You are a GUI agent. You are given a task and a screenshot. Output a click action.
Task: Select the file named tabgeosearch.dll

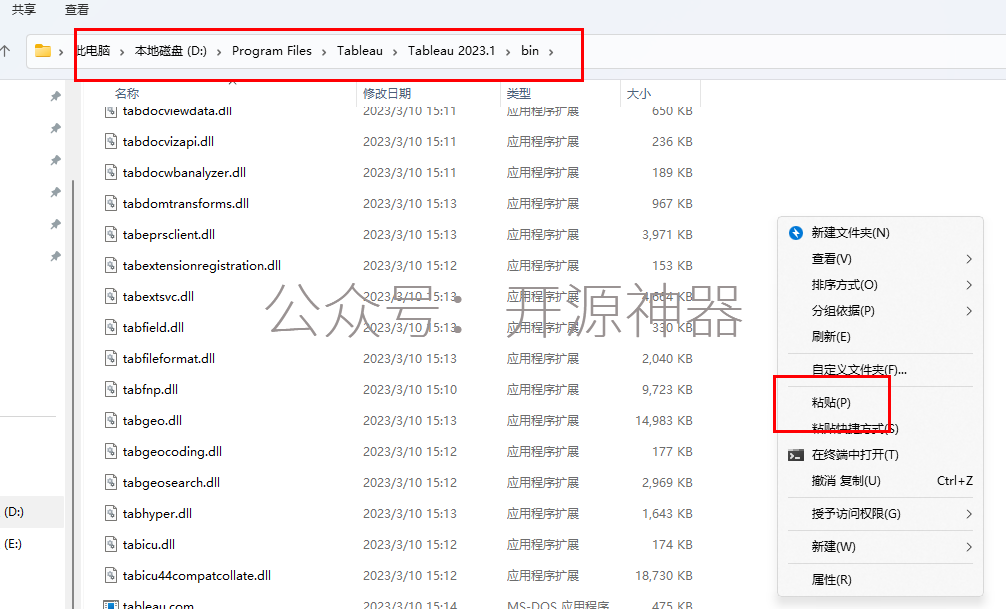(171, 483)
